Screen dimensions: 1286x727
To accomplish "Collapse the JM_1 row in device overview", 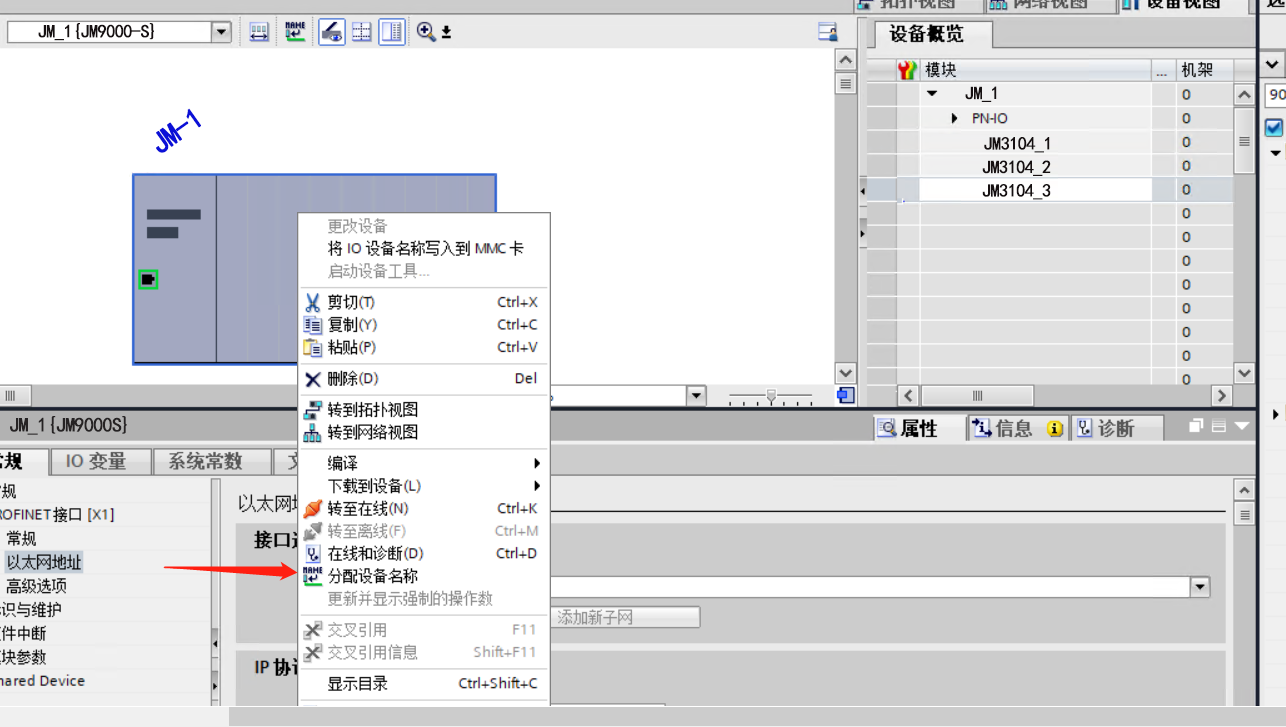I will [x=932, y=94].
